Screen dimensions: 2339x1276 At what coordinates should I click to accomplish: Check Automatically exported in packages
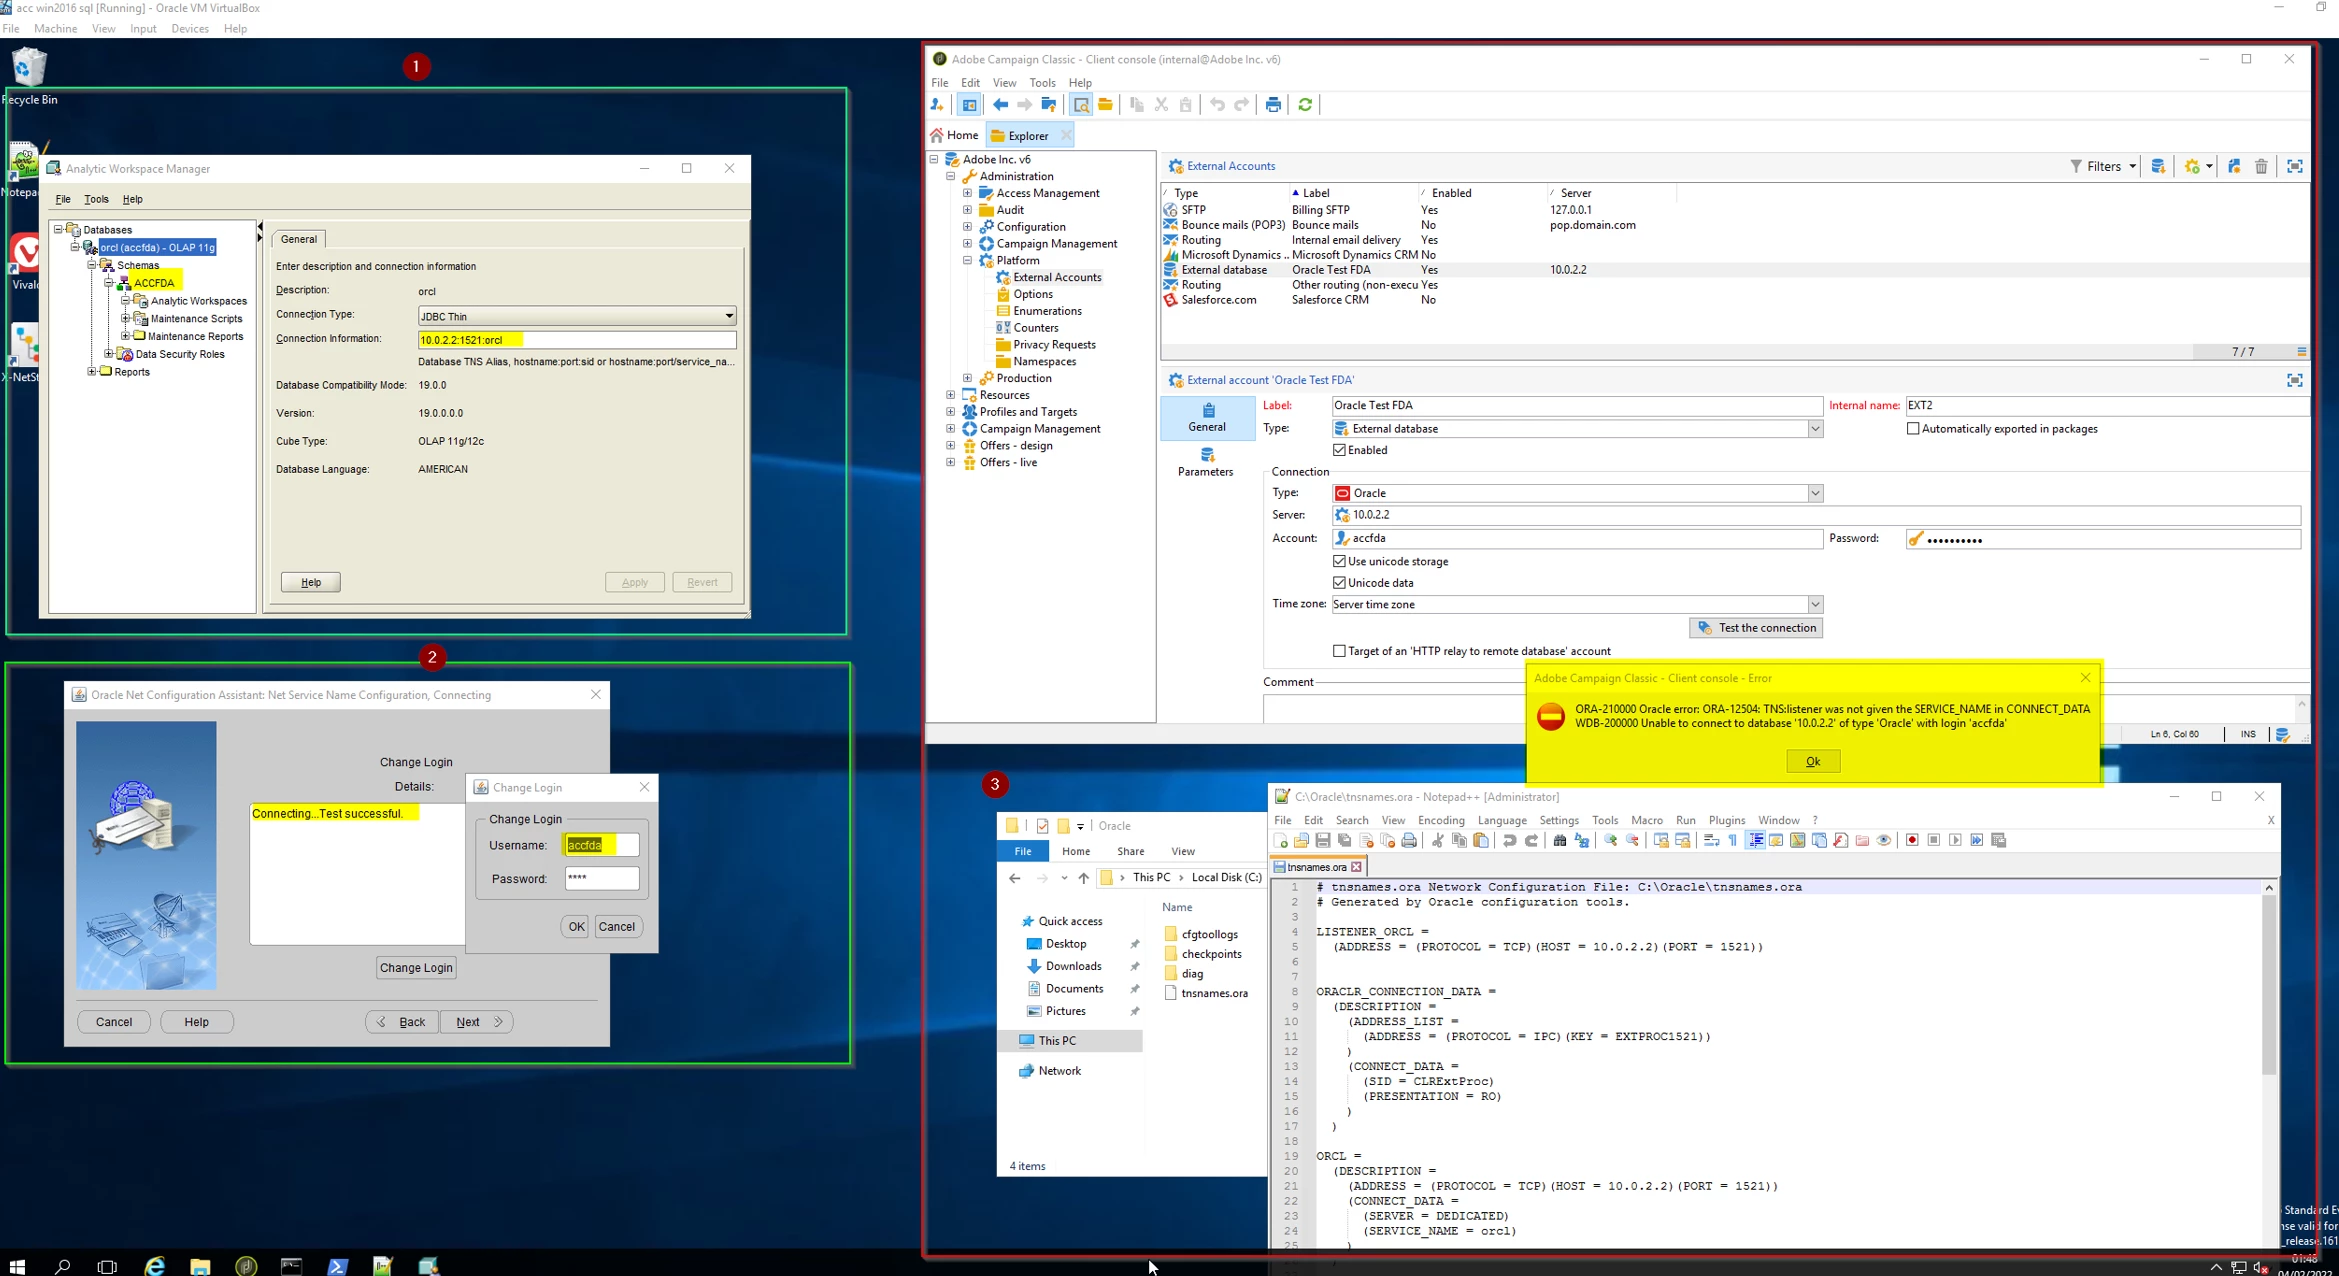click(1913, 429)
